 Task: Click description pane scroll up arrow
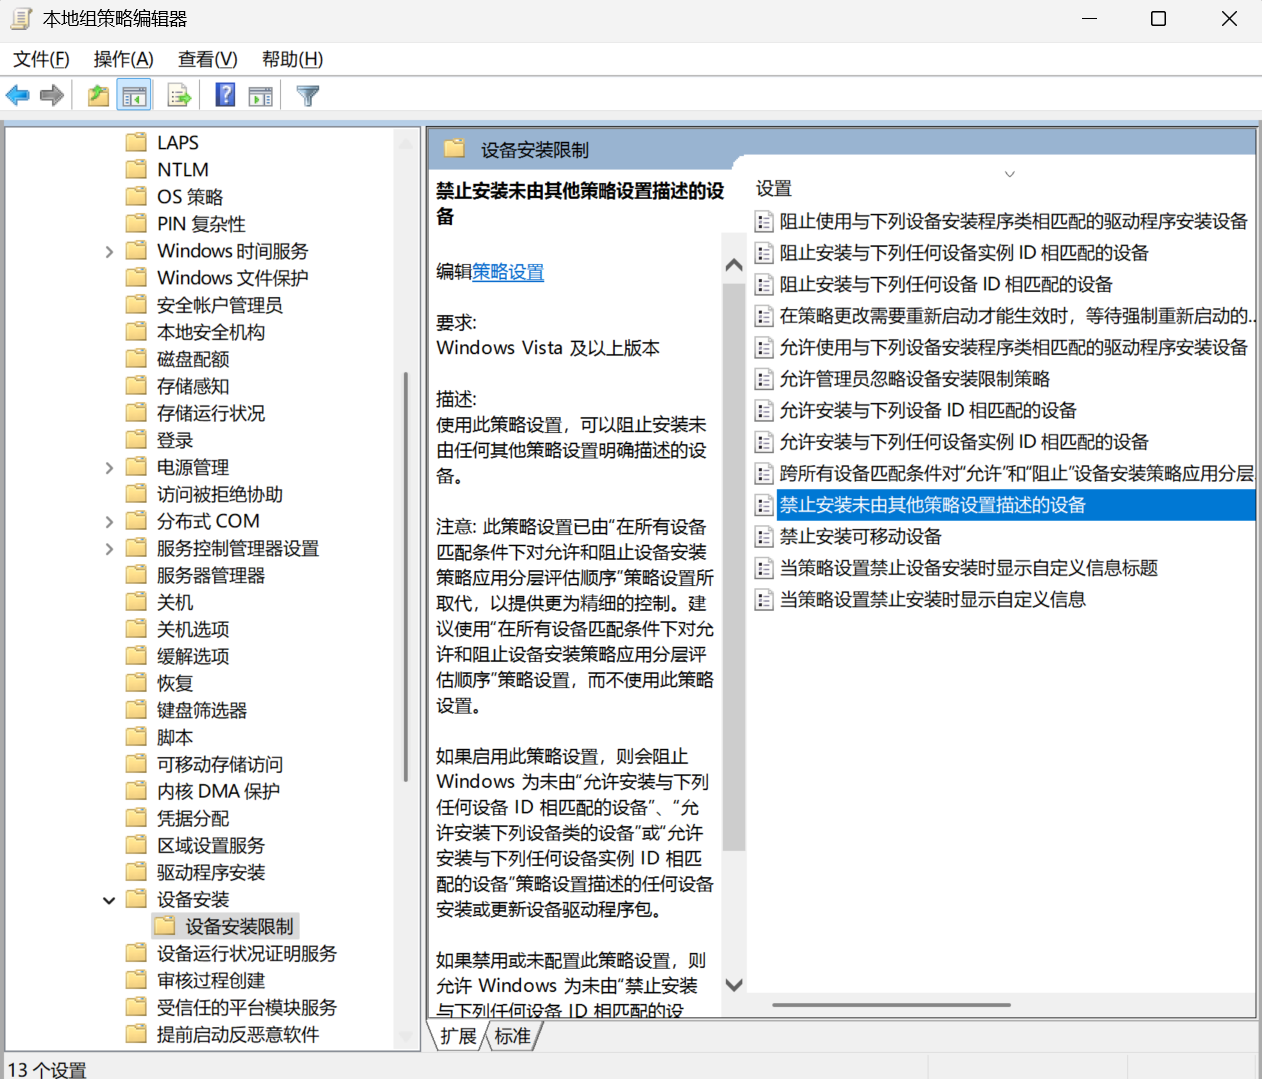coord(734,265)
